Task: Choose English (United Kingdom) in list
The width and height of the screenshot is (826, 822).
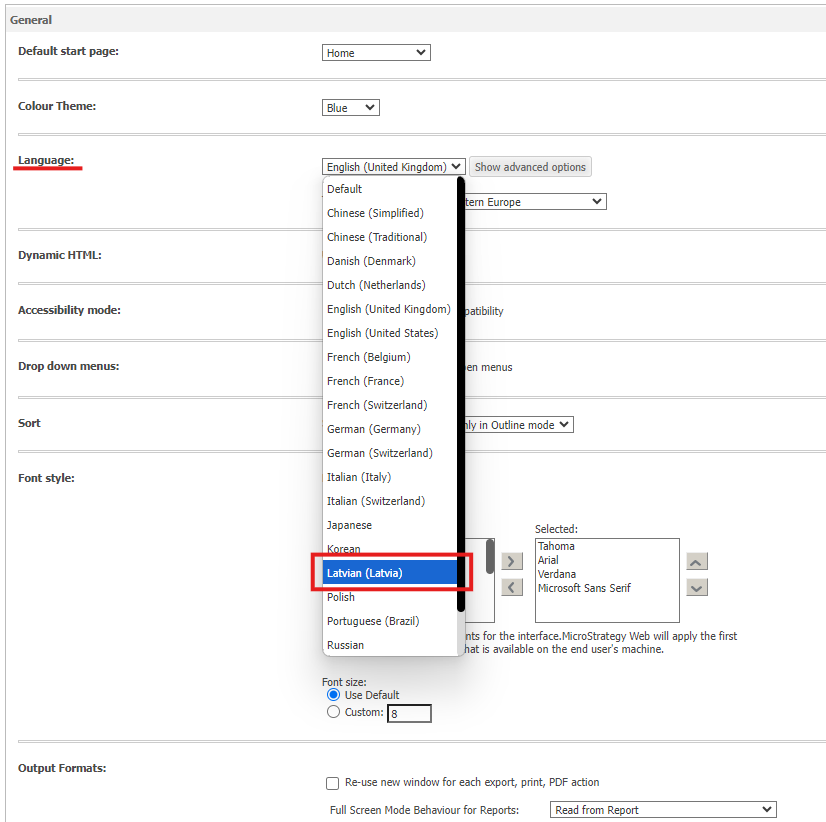Action: point(390,309)
